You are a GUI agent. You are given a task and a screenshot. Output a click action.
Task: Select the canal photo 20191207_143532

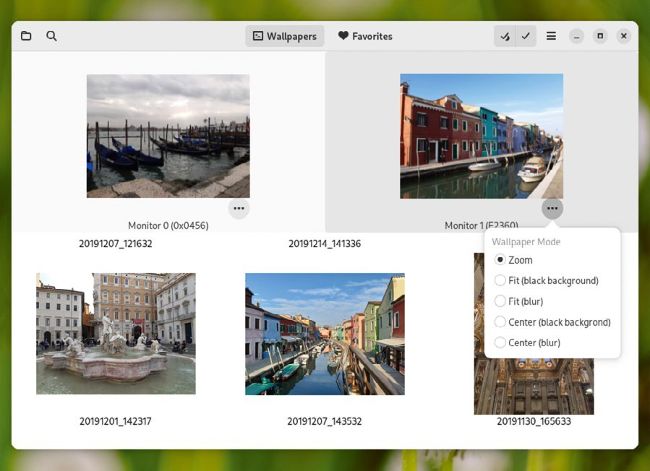click(325, 333)
